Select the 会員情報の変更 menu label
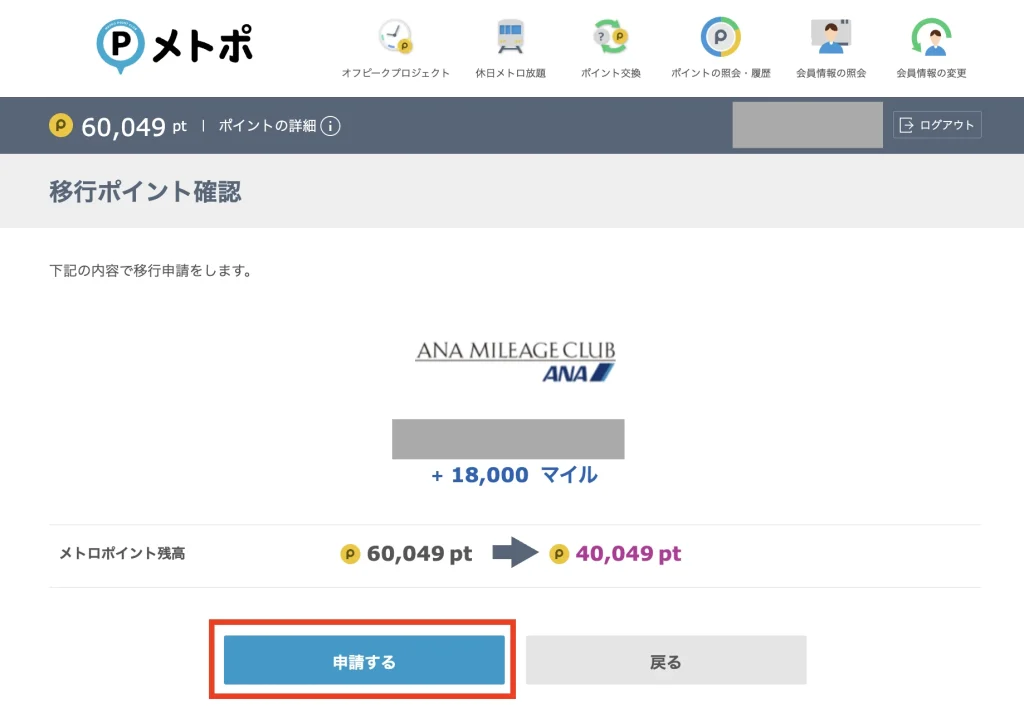Viewport: 1024px width, 728px height. click(x=931, y=73)
